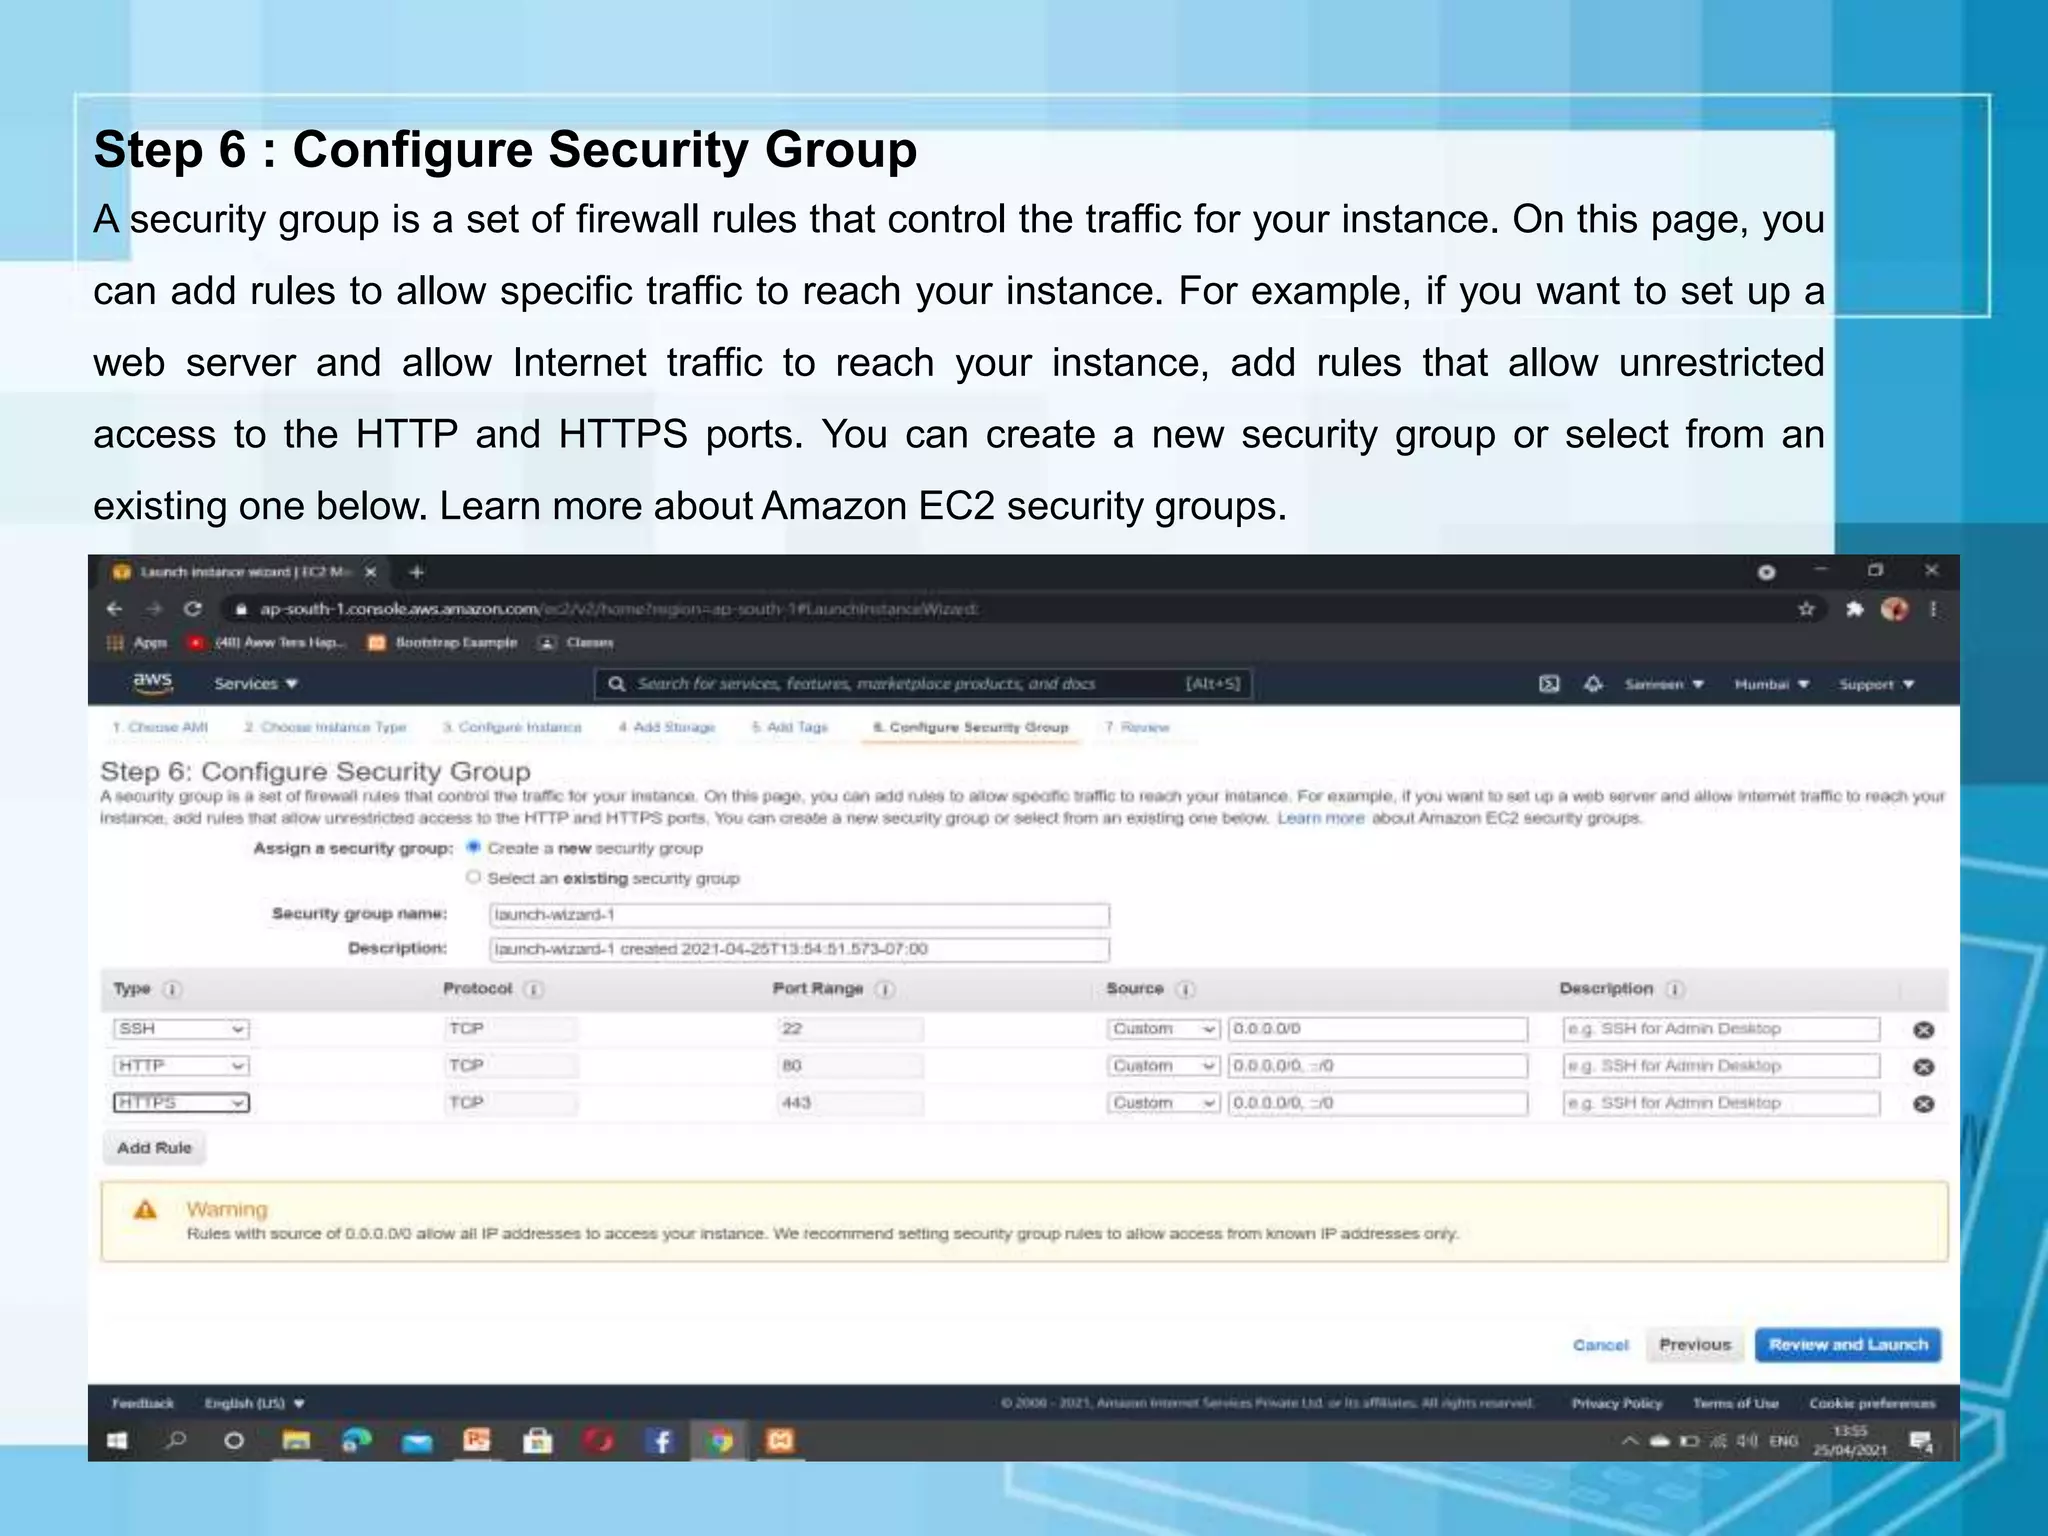Open the Mail app from the taskbar
Image resolution: width=2048 pixels, height=1536 pixels.
click(x=417, y=1442)
